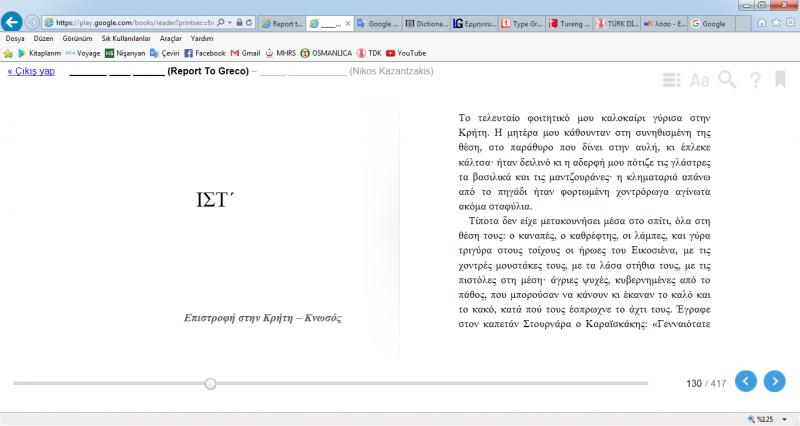Open the Araçlar menu
Viewport: 800px width, 426px height.
click(x=170, y=39)
